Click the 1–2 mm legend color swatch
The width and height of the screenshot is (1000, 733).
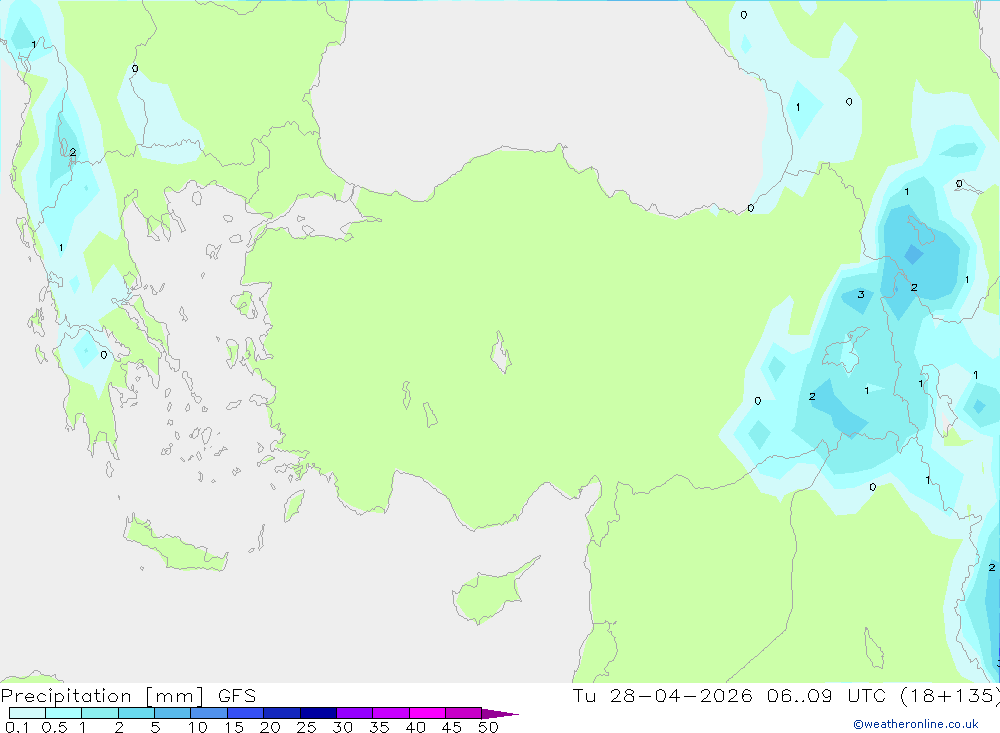coord(100,713)
